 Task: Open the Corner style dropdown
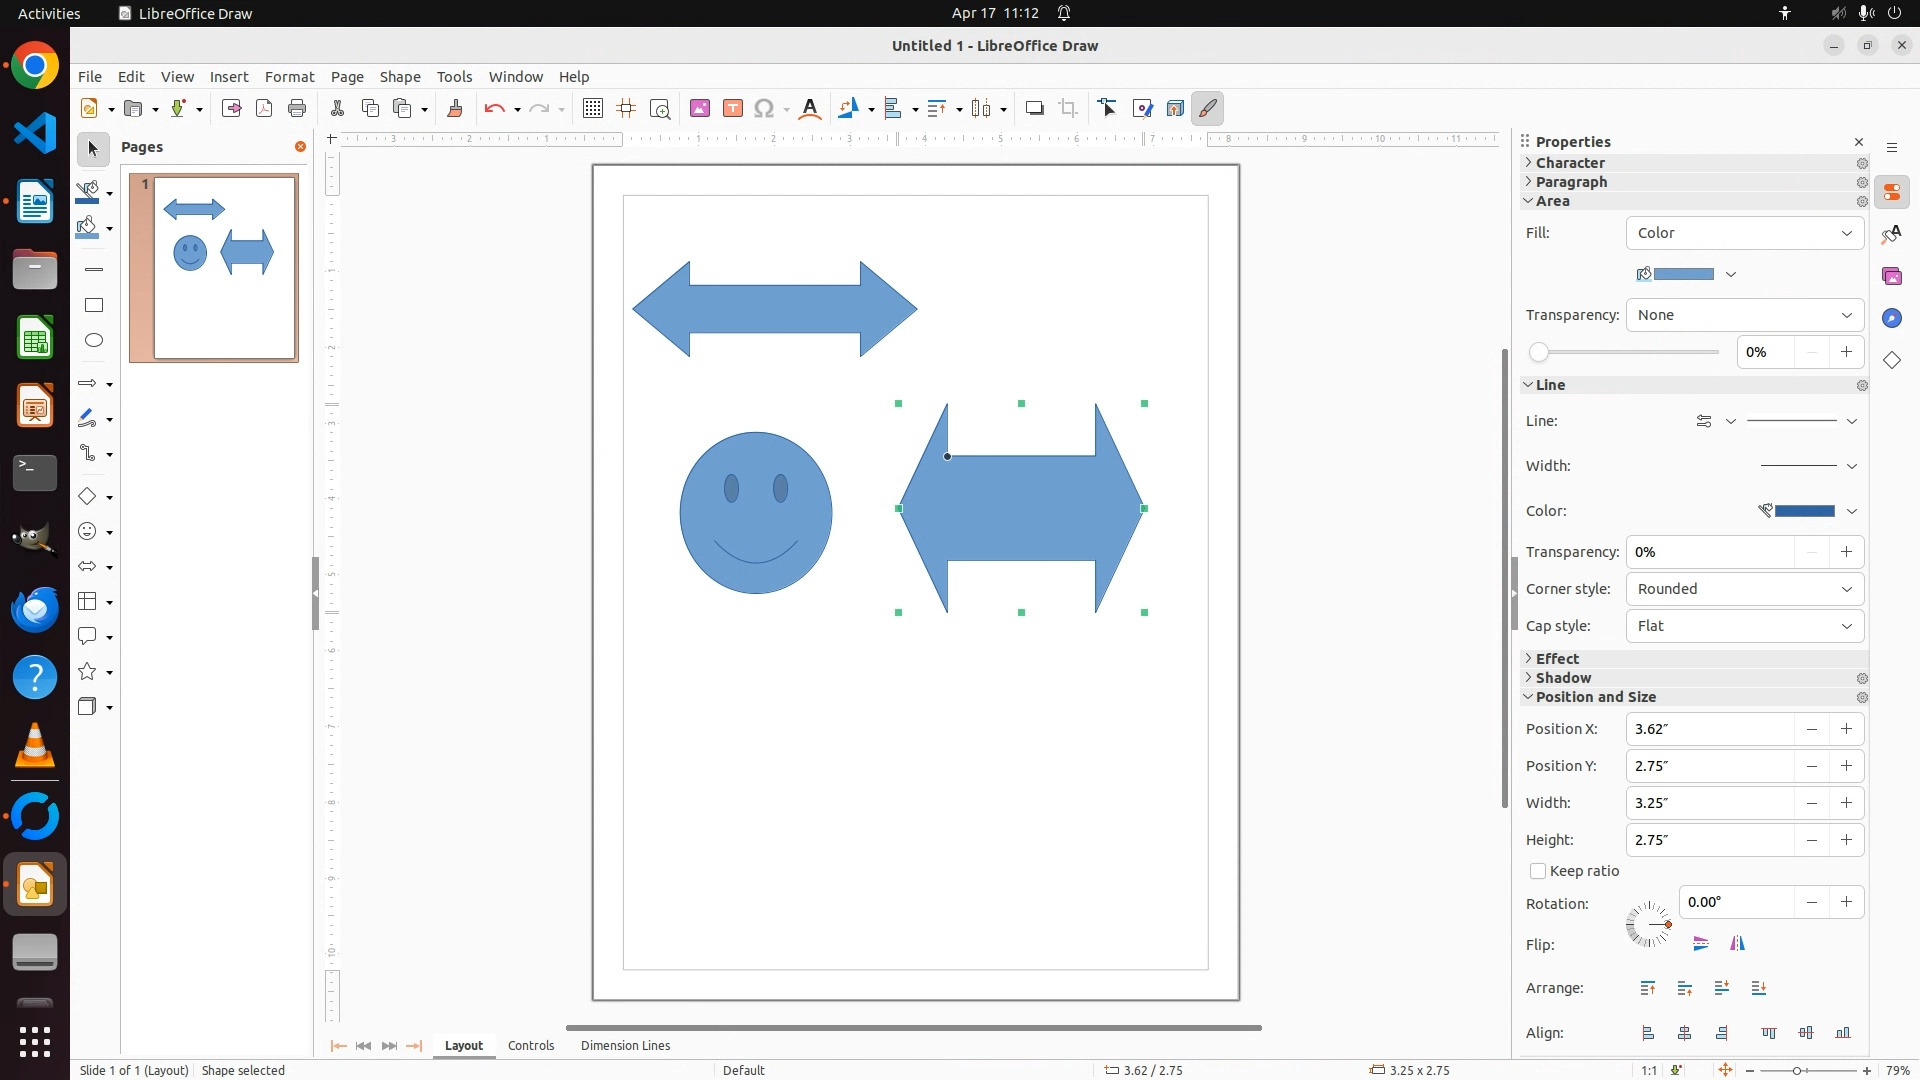tap(1745, 589)
